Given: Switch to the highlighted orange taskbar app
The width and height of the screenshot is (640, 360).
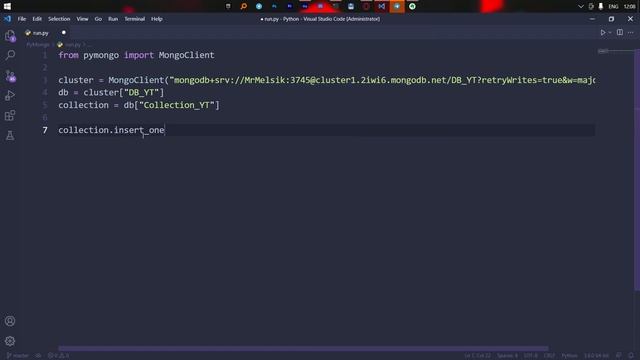Looking at the screenshot, I should [x=397, y=6].
